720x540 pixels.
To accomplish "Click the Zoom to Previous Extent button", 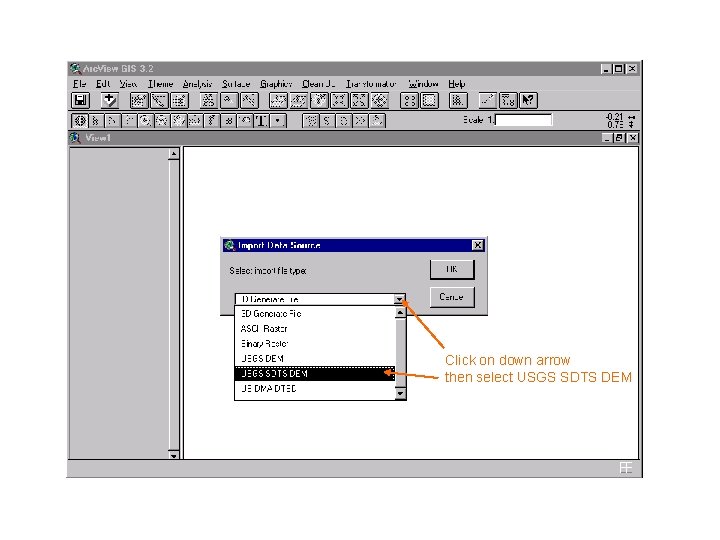I will click(379, 100).
